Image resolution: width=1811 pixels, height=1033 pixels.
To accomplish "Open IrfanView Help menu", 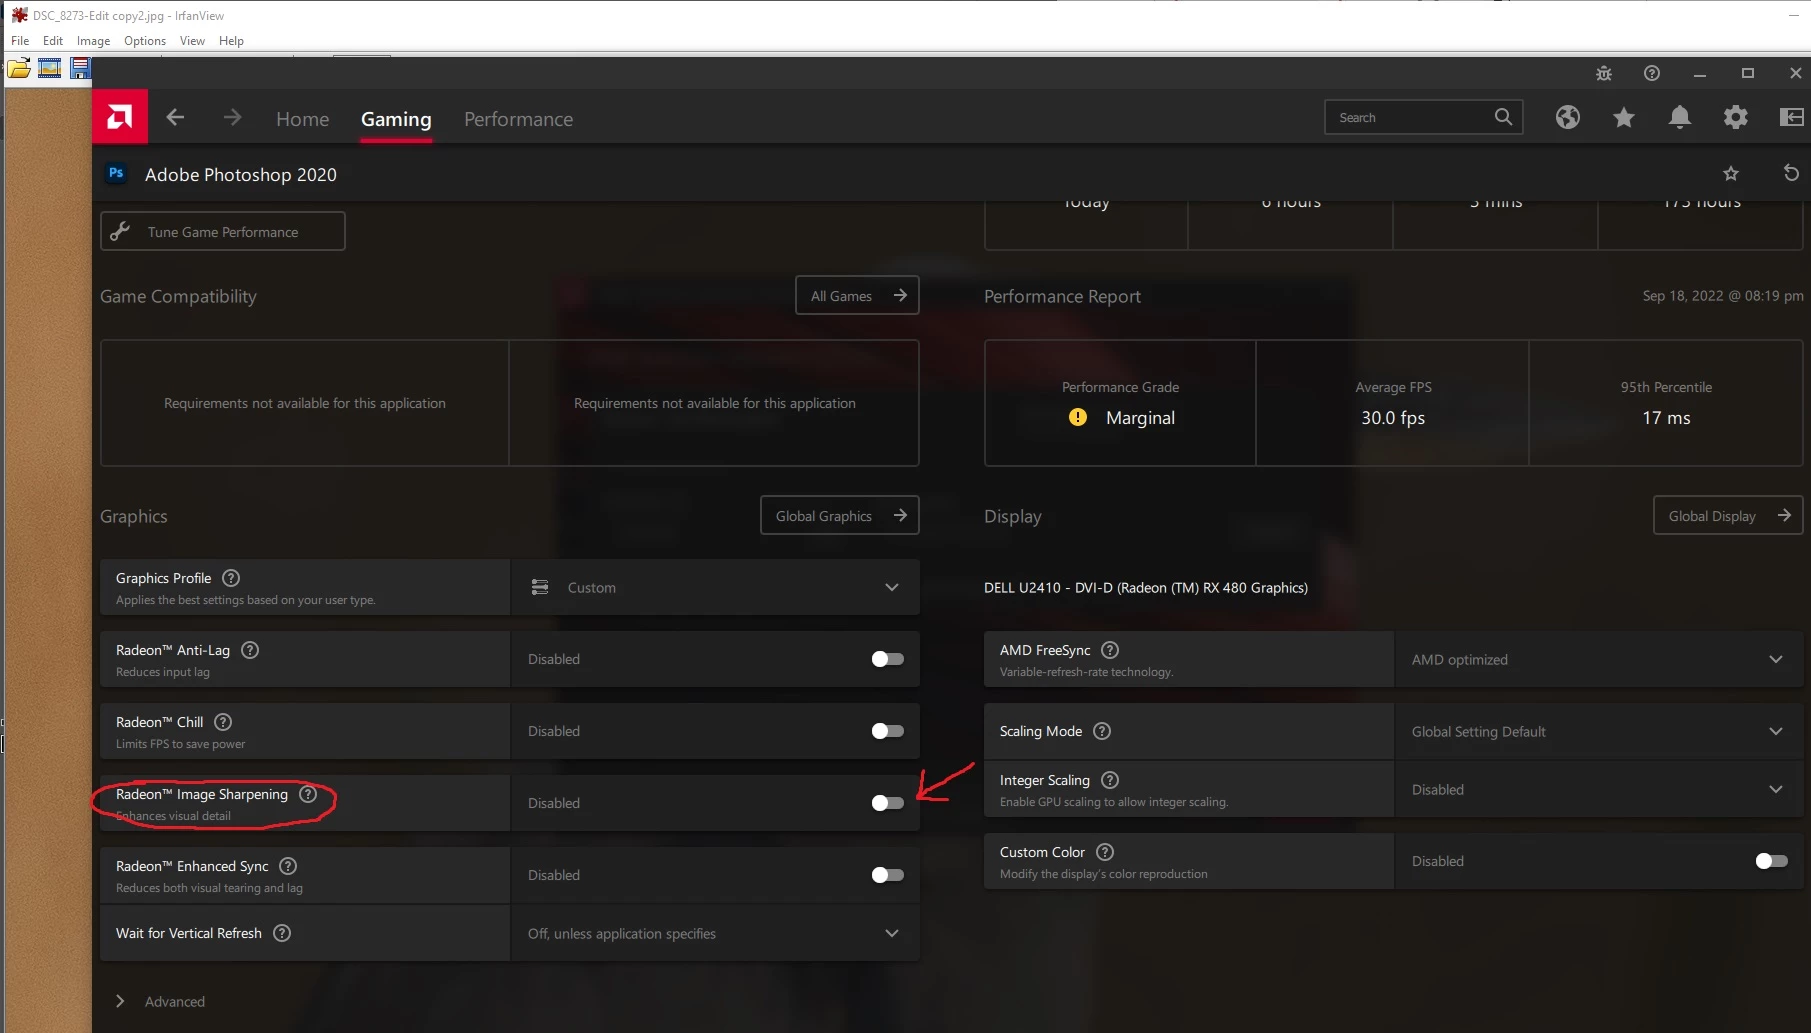I will pyautogui.click(x=231, y=41).
